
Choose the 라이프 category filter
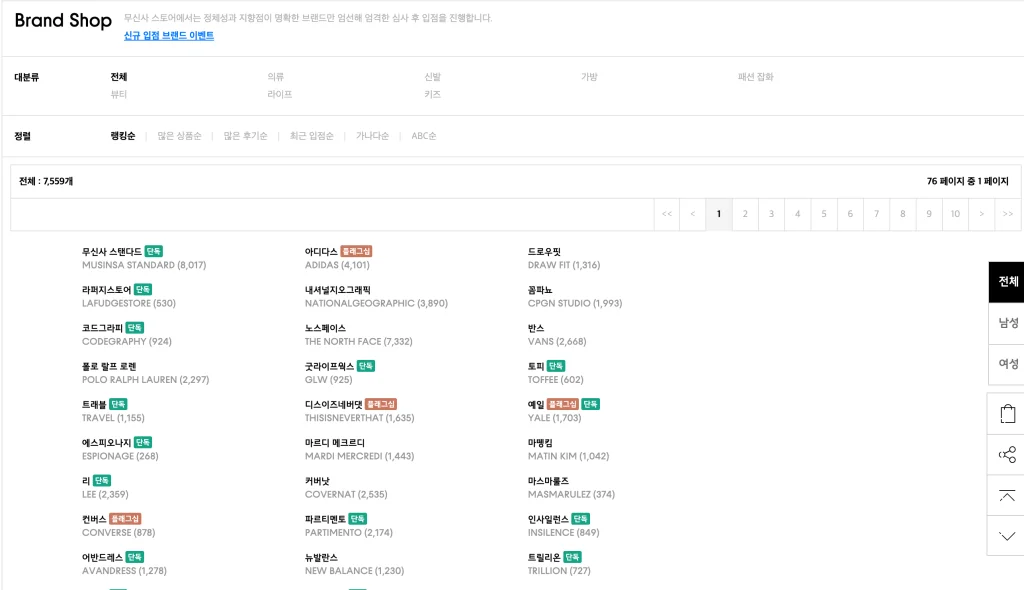(x=280, y=94)
